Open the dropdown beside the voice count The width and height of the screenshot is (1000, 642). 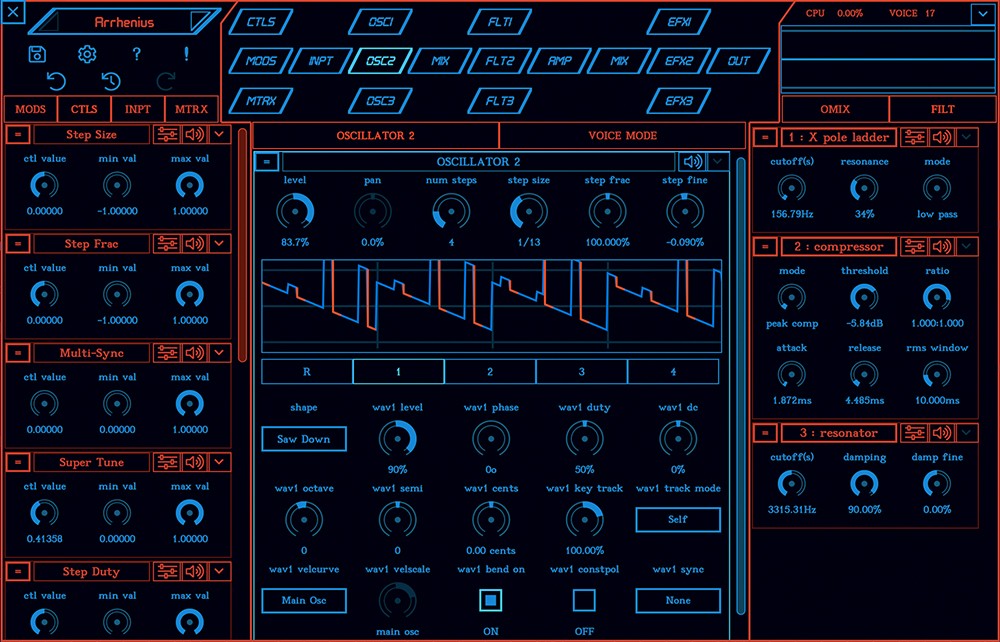pyautogui.click(x=981, y=13)
